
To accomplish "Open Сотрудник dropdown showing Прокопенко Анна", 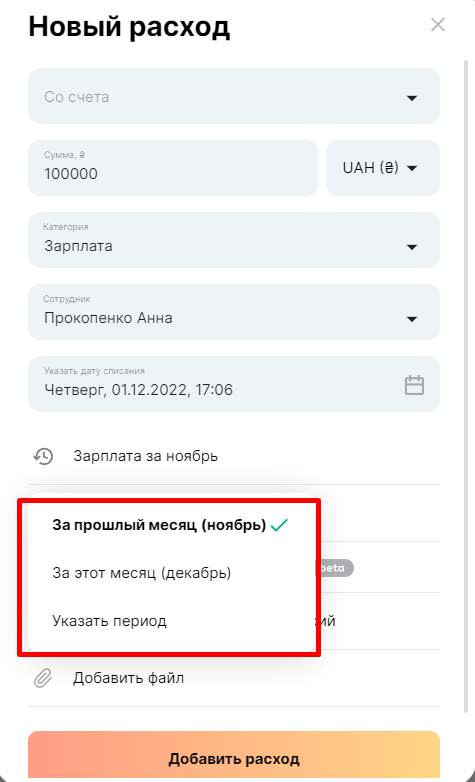I will 234,312.
